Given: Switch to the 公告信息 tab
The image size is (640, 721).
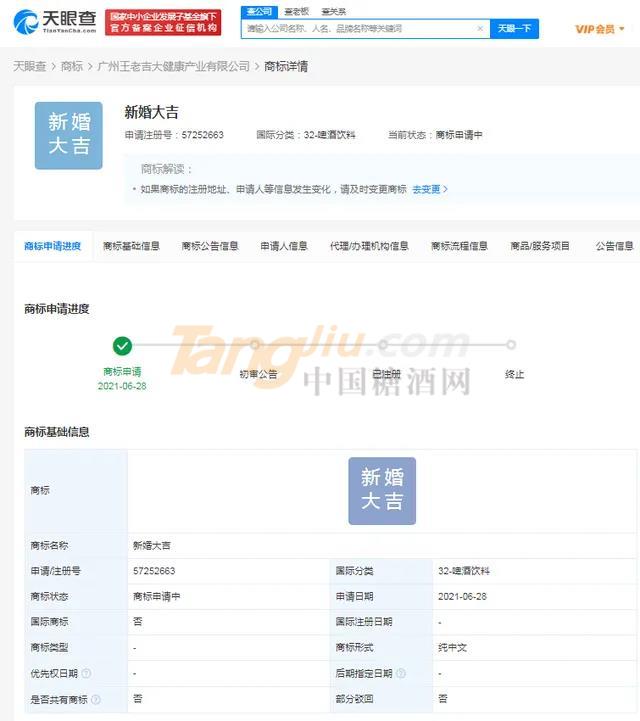Looking at the screenshot, I should (x=614, y=246).
